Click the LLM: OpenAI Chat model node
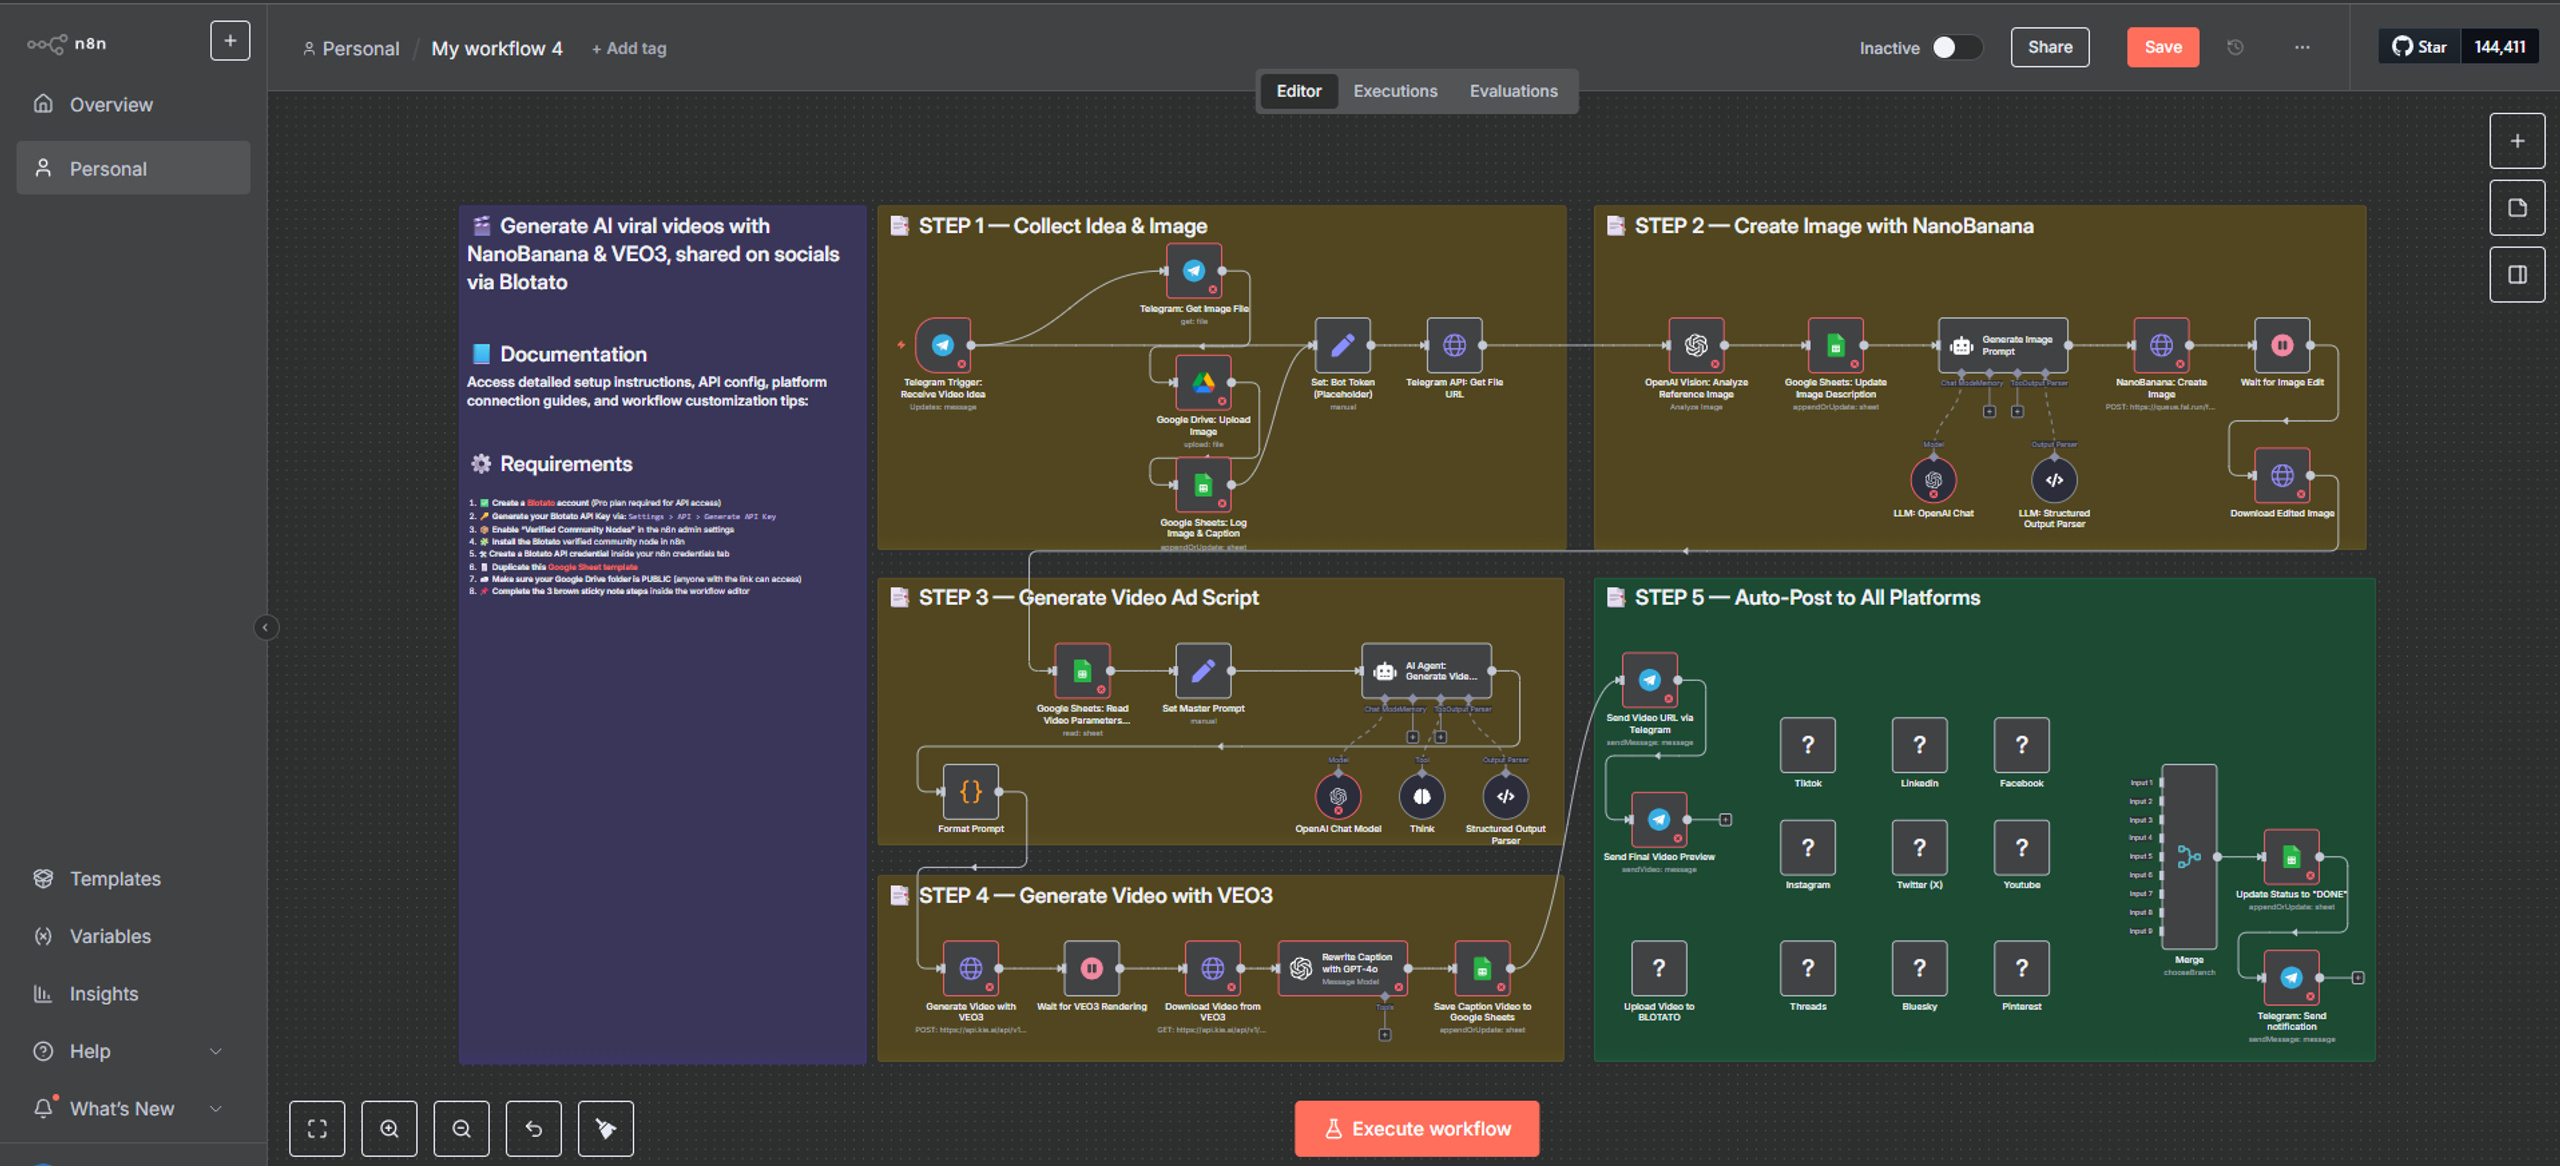 (x=1933, y=480)
